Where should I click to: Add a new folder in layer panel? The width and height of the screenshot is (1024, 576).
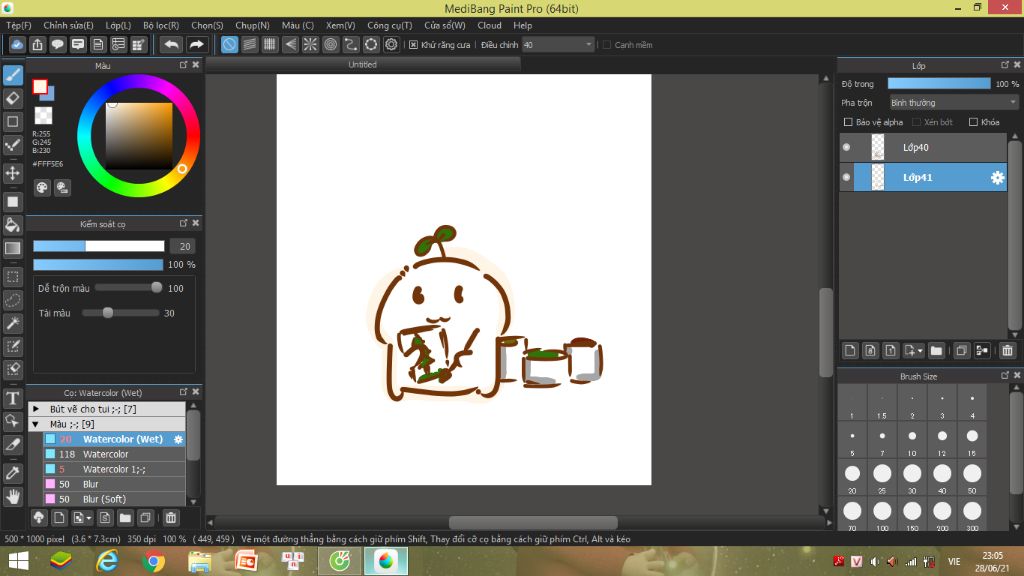point(936,351)
